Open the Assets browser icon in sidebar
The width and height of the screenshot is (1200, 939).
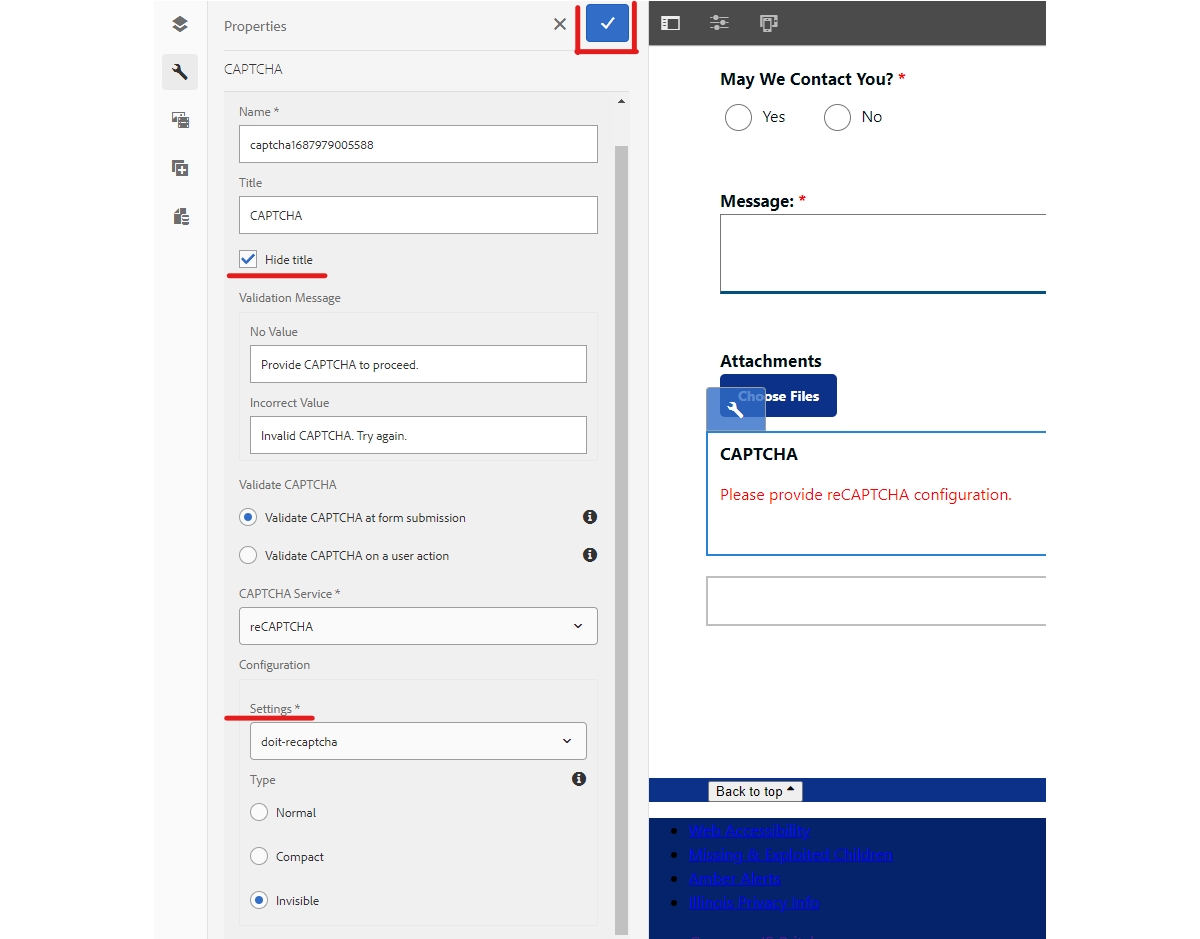[180, 120]
